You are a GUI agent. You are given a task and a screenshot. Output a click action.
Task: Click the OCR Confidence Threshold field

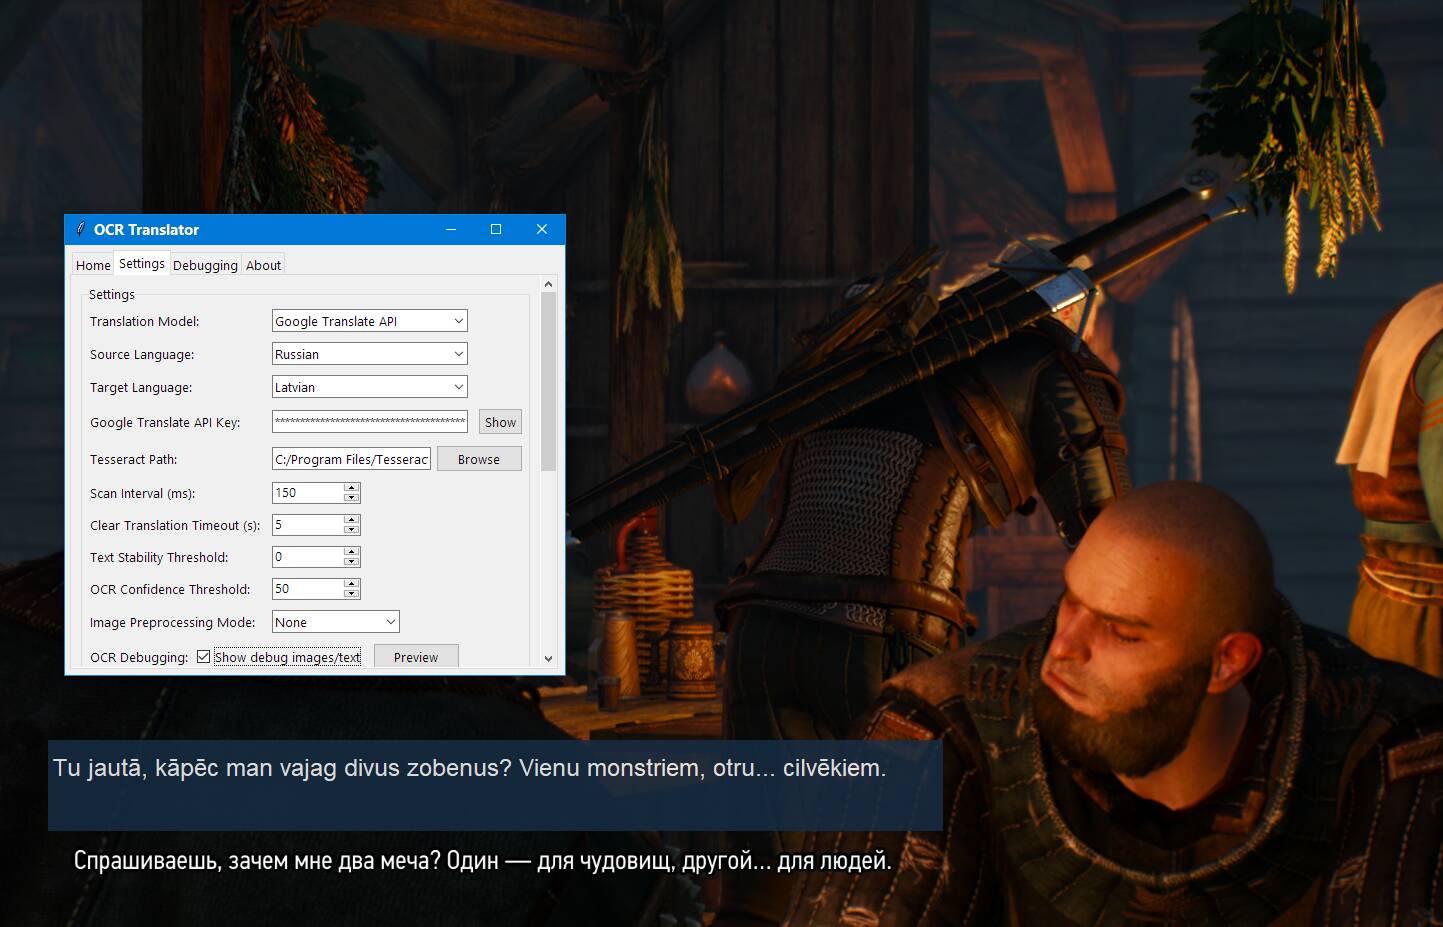click(x=307, y=589)
